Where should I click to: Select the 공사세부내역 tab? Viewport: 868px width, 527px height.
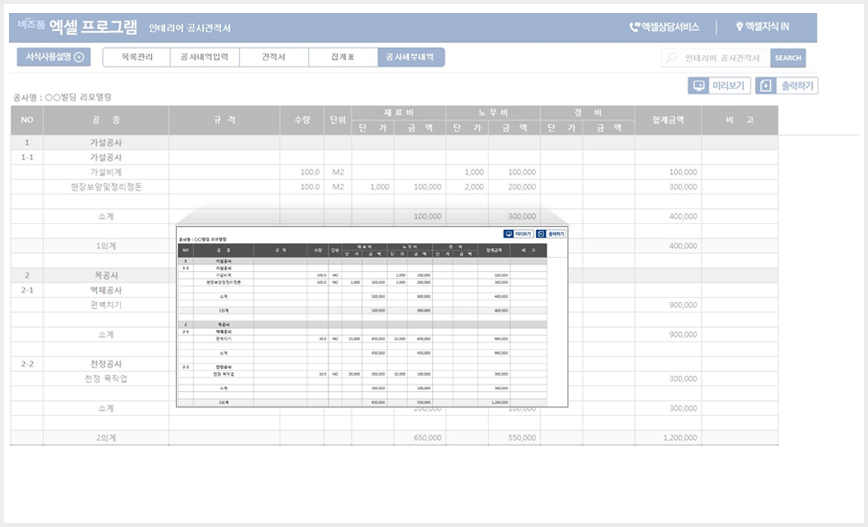(411, 57)
